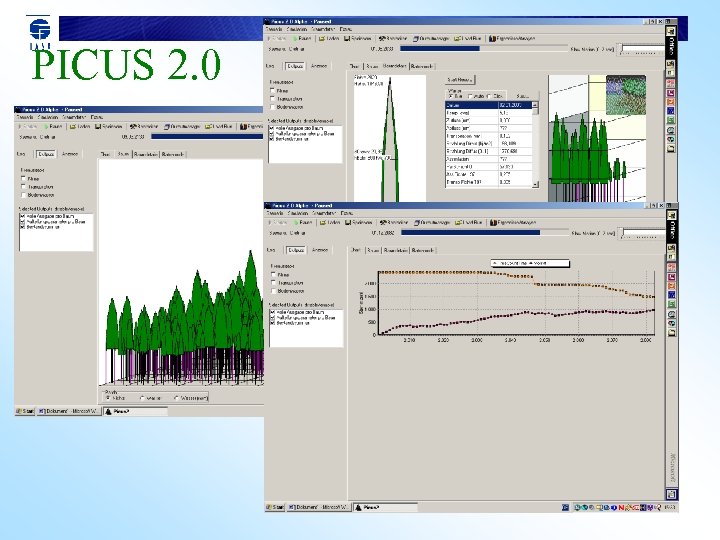The height and width of the screenshot is (540, 720).
Task: Click the blue Office shortcut icon beside the chart window
Action: (x=671, y=295)
